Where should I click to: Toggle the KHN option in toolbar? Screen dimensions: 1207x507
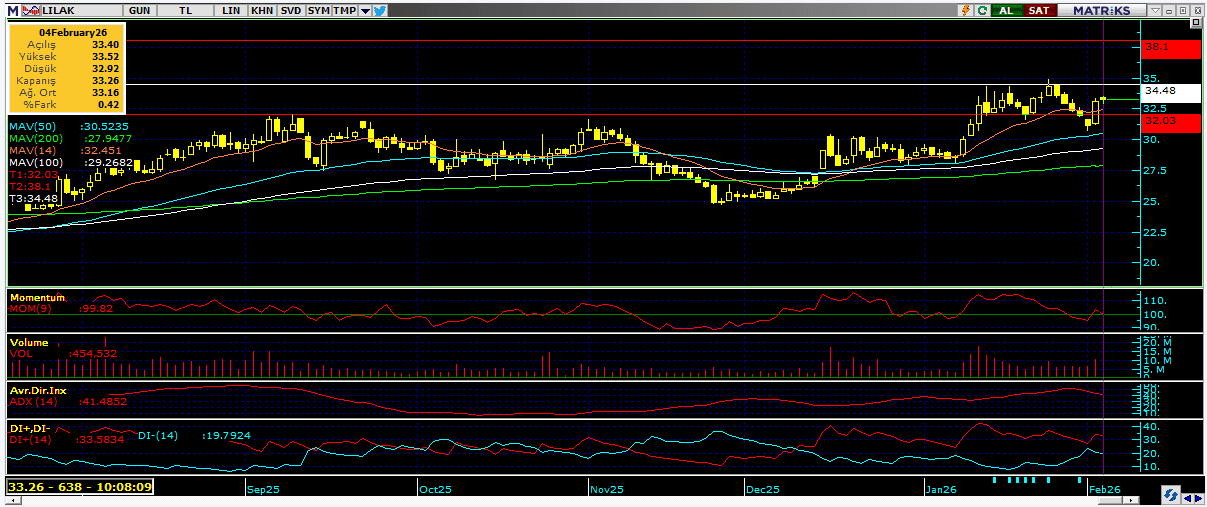pyautogui.click(x=262, y=10)
